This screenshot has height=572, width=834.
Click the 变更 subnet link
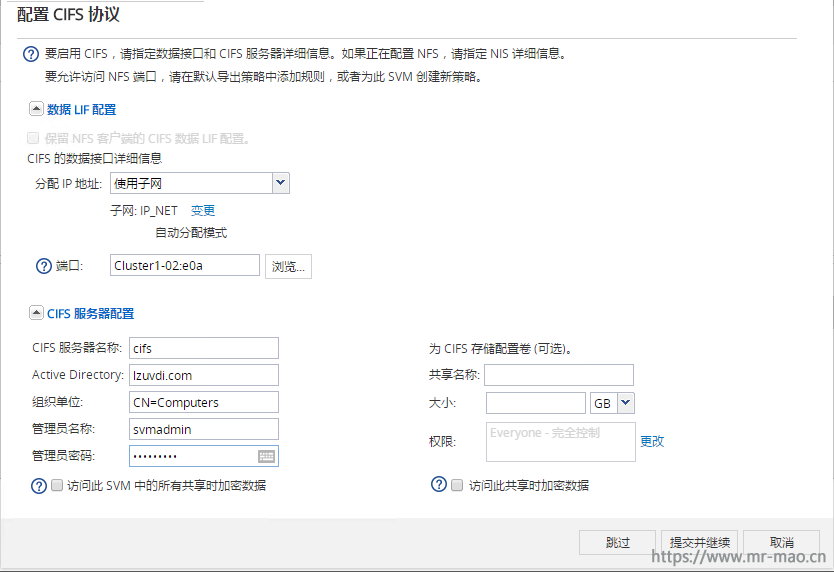[203, 211]
